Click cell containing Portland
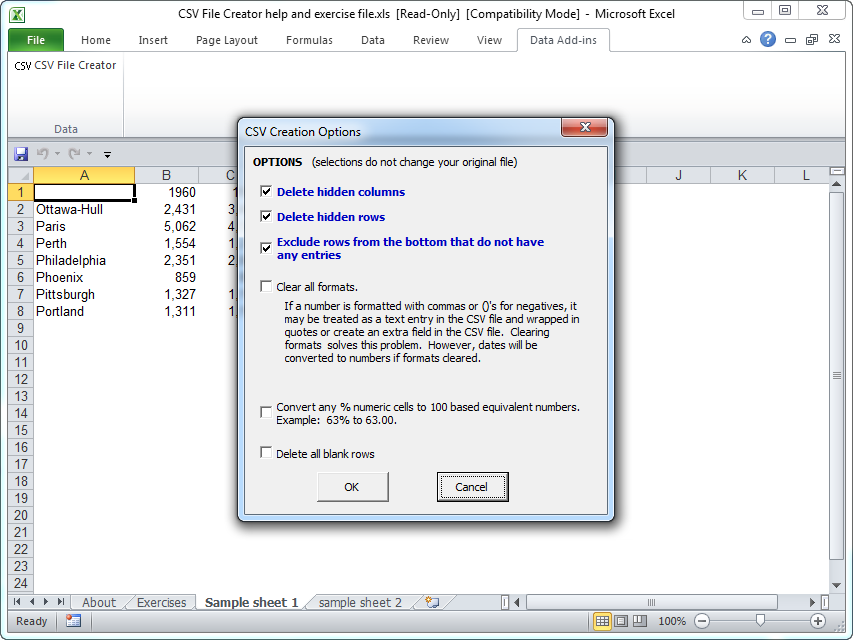This screenshot has width=853, height=640. (84, 312)
